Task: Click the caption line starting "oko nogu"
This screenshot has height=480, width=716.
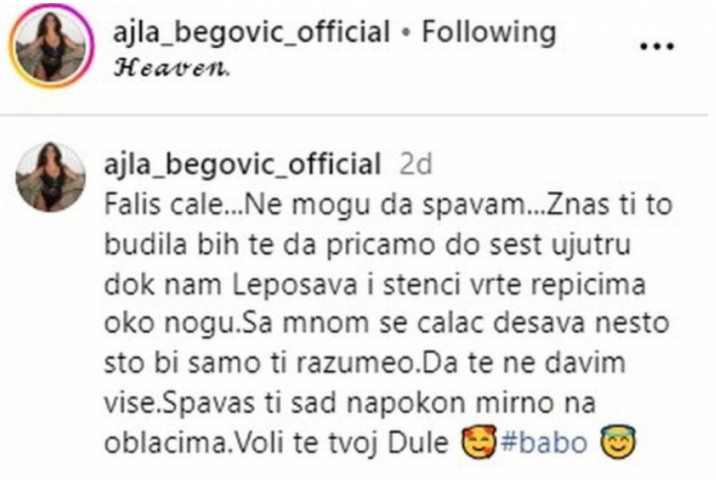Action: point(387,323)
